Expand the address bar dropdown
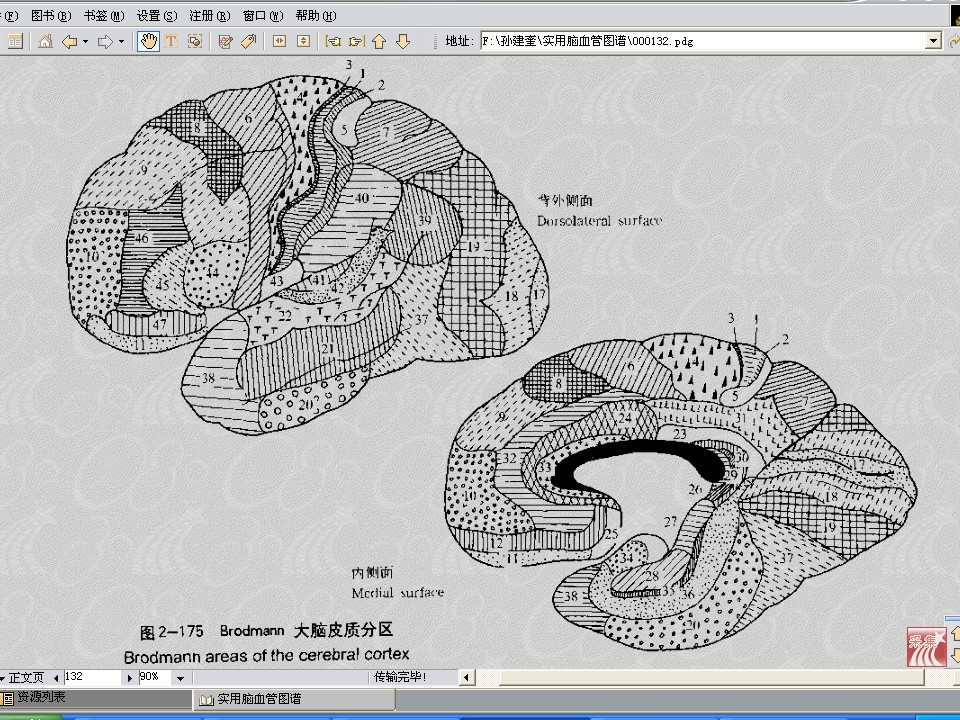Viewport: 960px width, 720px height. point(934,41)
